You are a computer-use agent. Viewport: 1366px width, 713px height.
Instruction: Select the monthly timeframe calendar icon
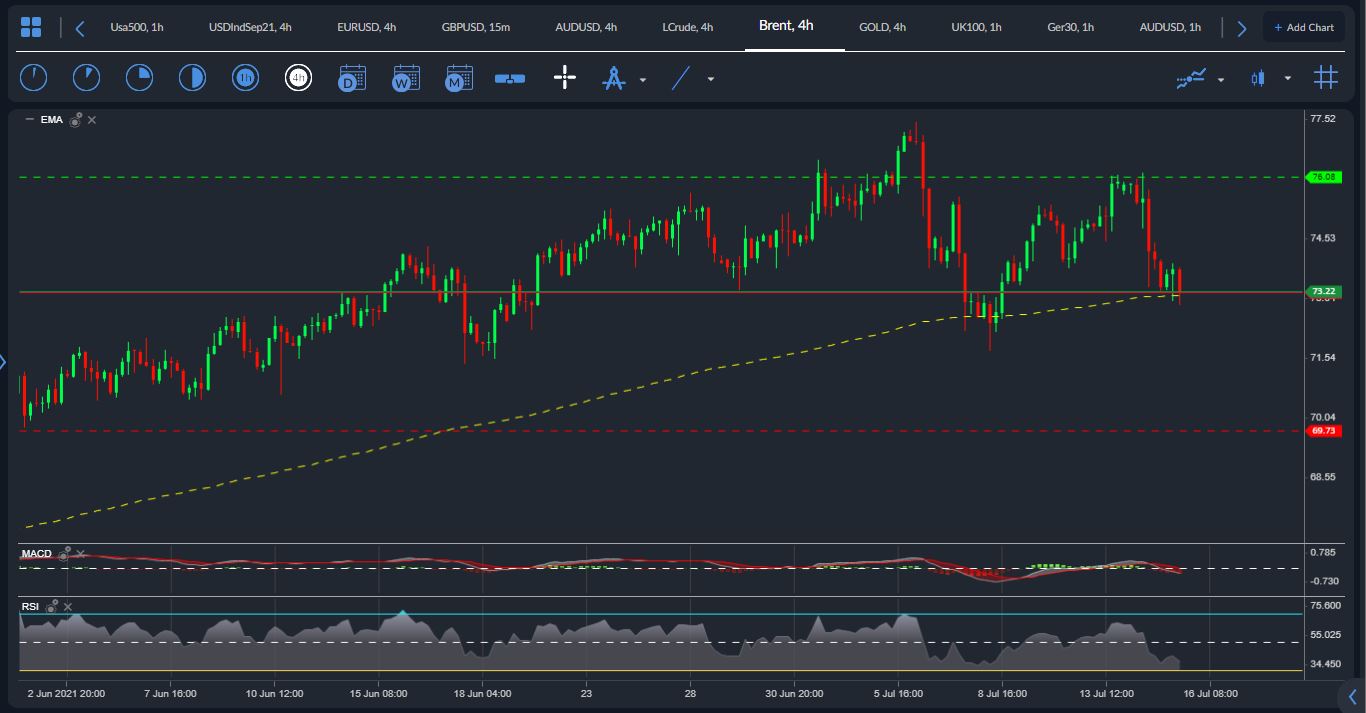459,78
